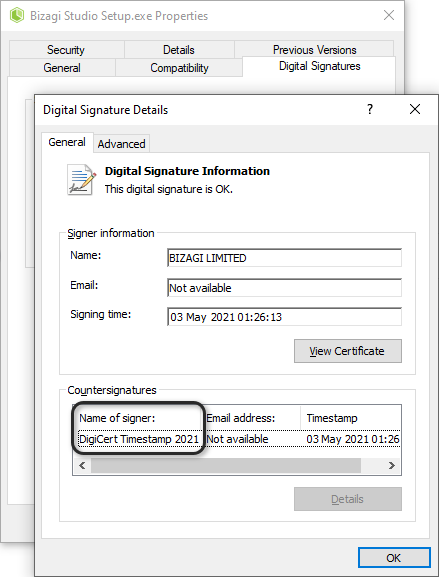Viewport: 439px width, 577px height.
Task: Open the Compatibility tab in Properties window
Action: [179, 68]
